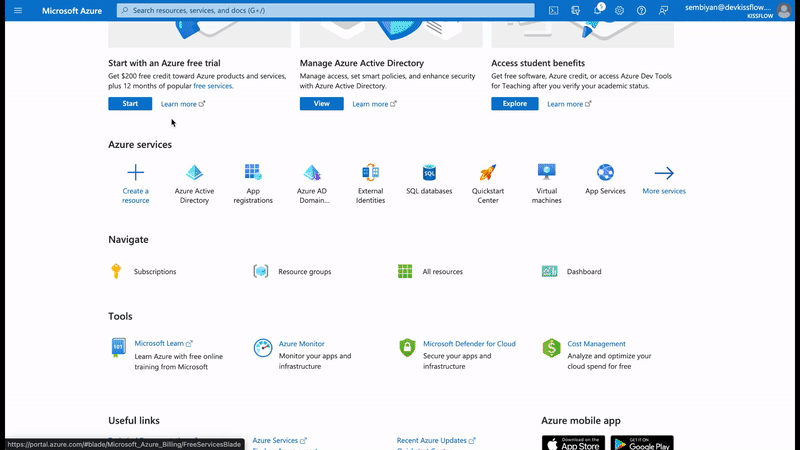
Task: Click the Get it on Google Play badge
Action: pyautogui.click(x=642, y=443)
